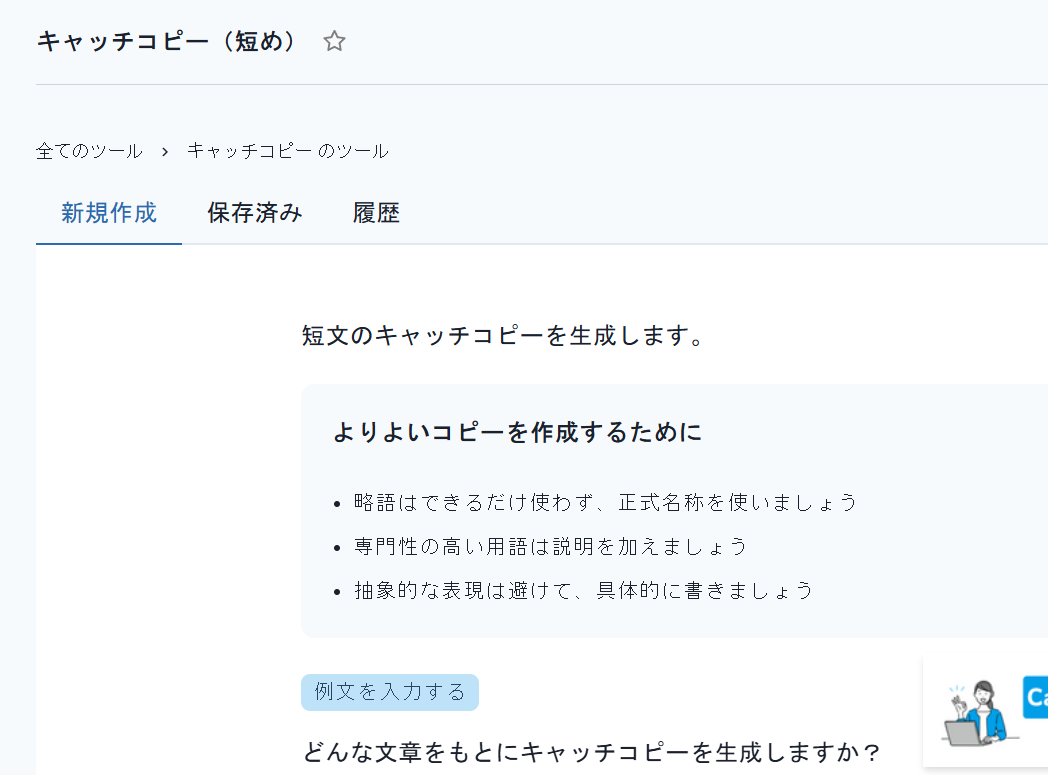Click the breadcrumb chevron separator arrow

pos(164,152)
